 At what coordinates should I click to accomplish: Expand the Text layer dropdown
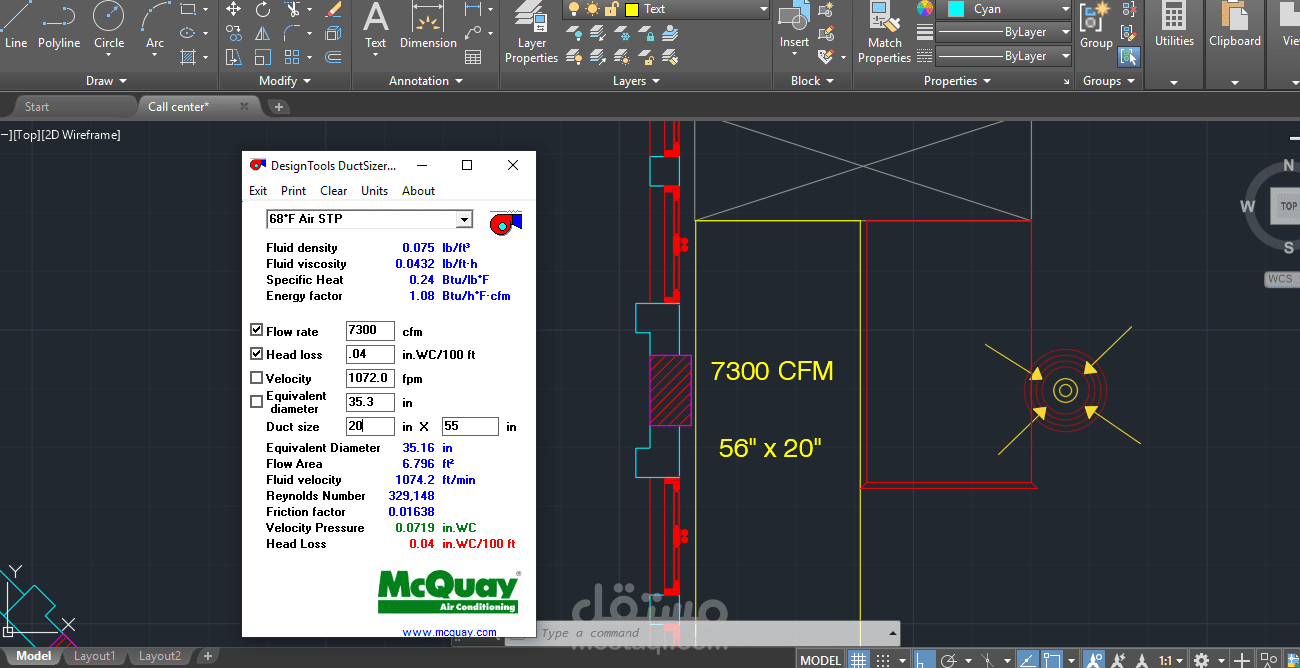[763, 10]
